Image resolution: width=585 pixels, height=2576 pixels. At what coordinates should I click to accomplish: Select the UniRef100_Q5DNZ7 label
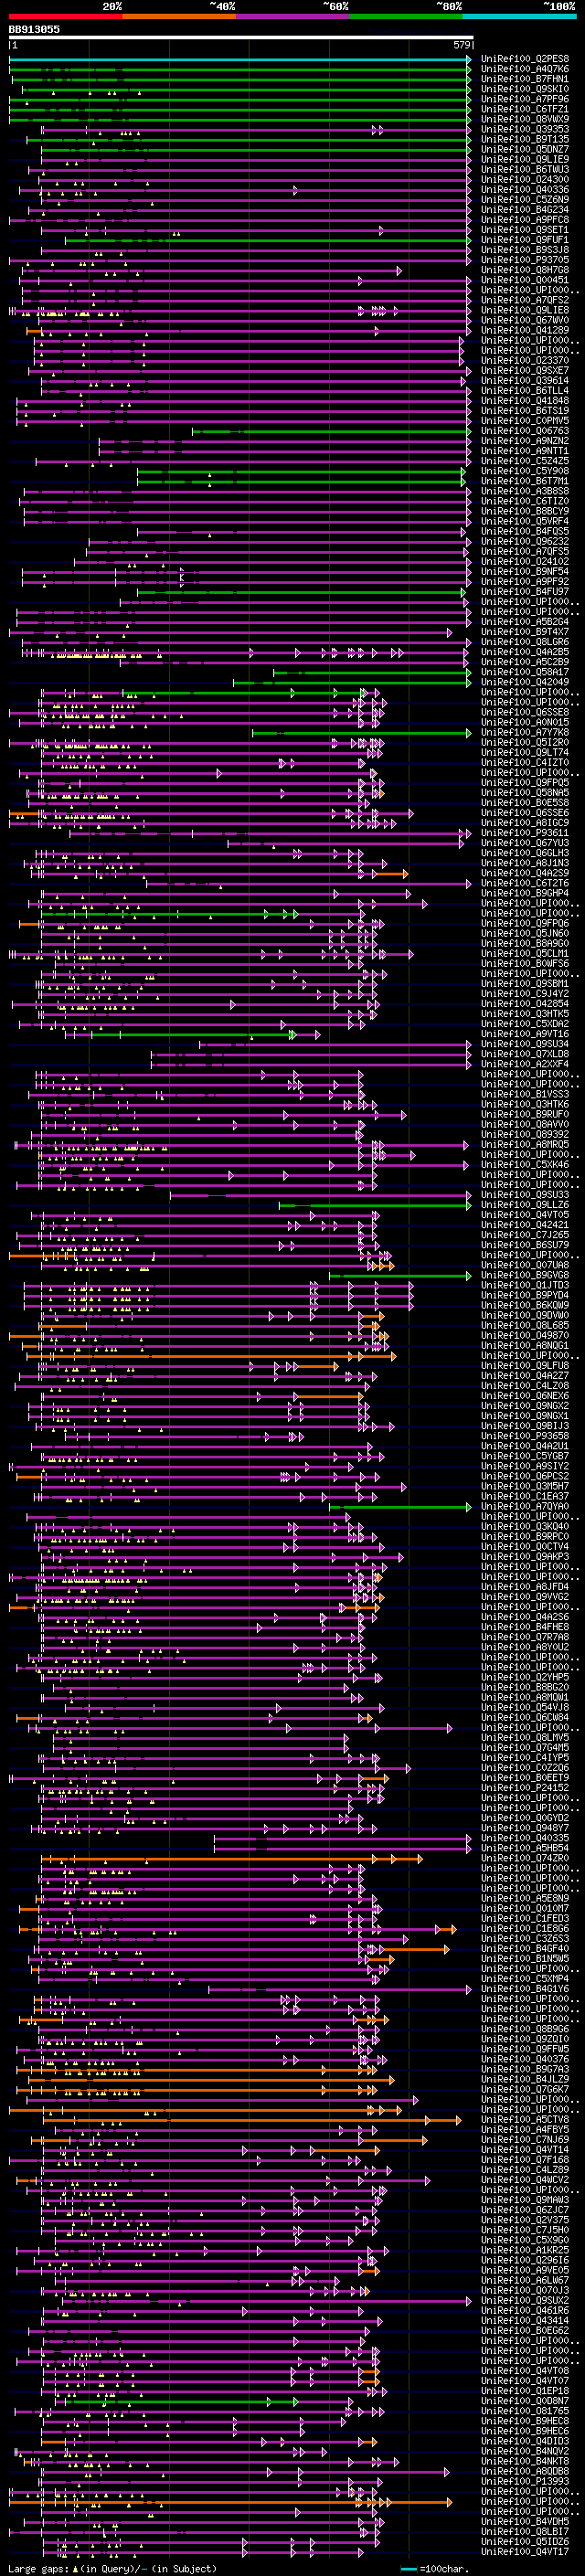click(x=525, y=149)
